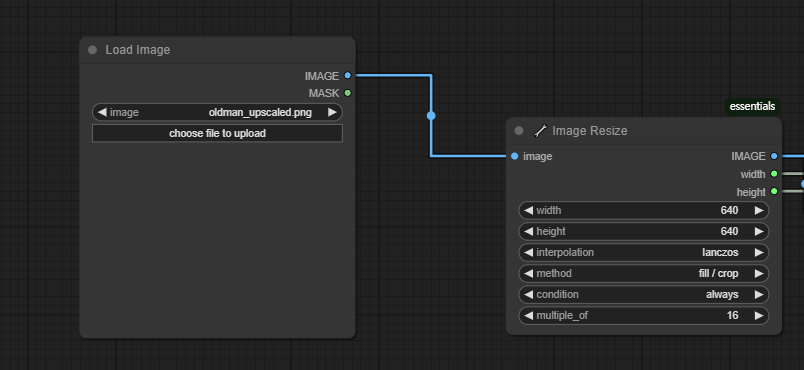Viewport: 804px width, 370px height.
Task: Click the height output socket
Action: point(774,192)
